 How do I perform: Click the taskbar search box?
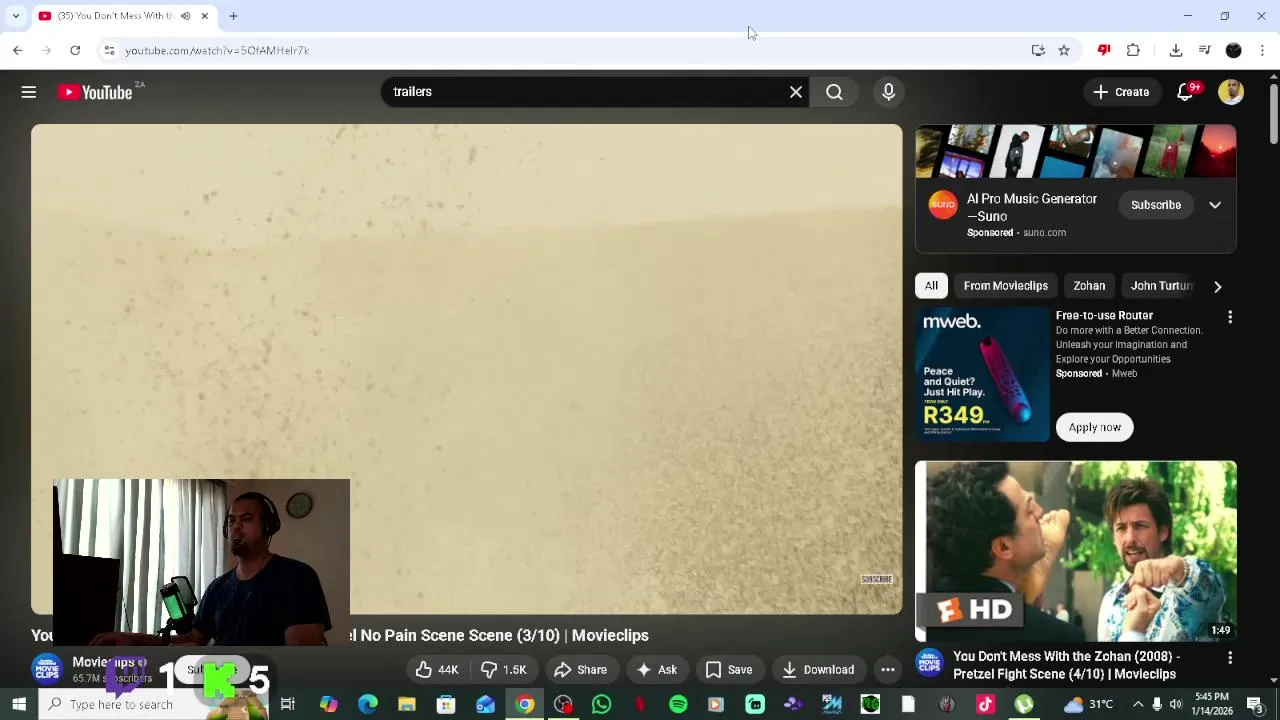tap(154, 704)
